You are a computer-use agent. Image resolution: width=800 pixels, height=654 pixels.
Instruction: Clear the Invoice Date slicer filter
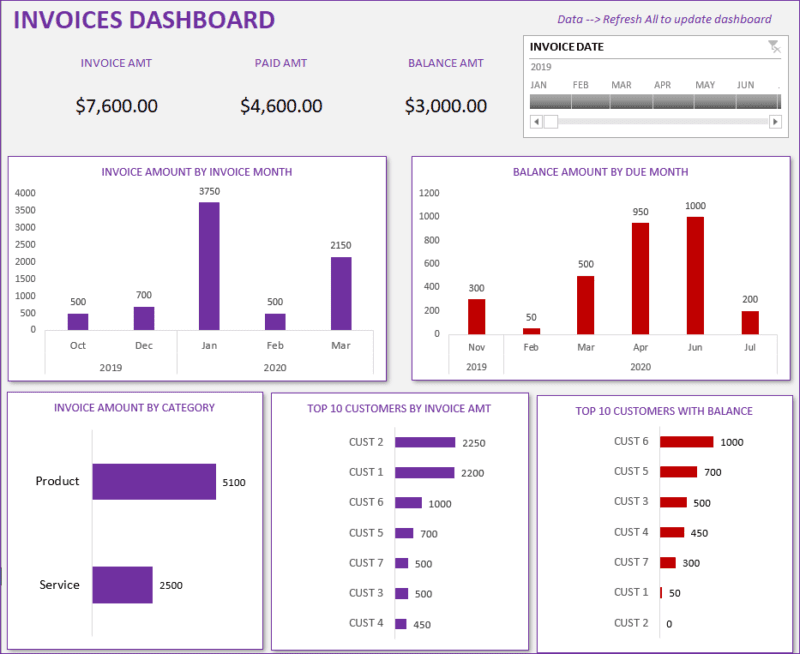pos(774,46)
